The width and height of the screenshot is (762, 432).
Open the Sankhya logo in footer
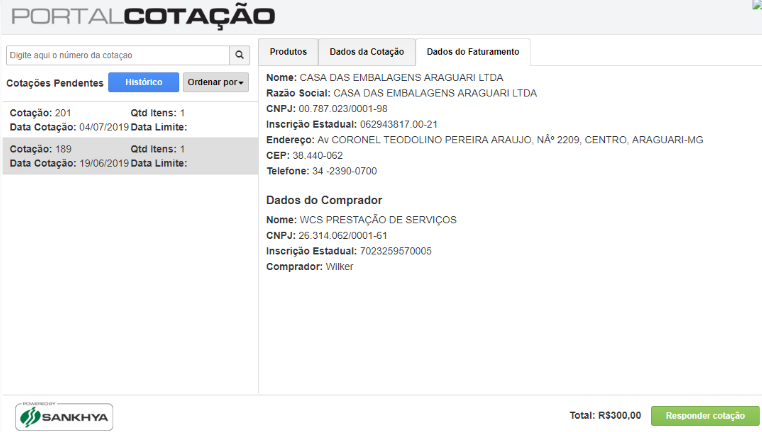[64, 416]
